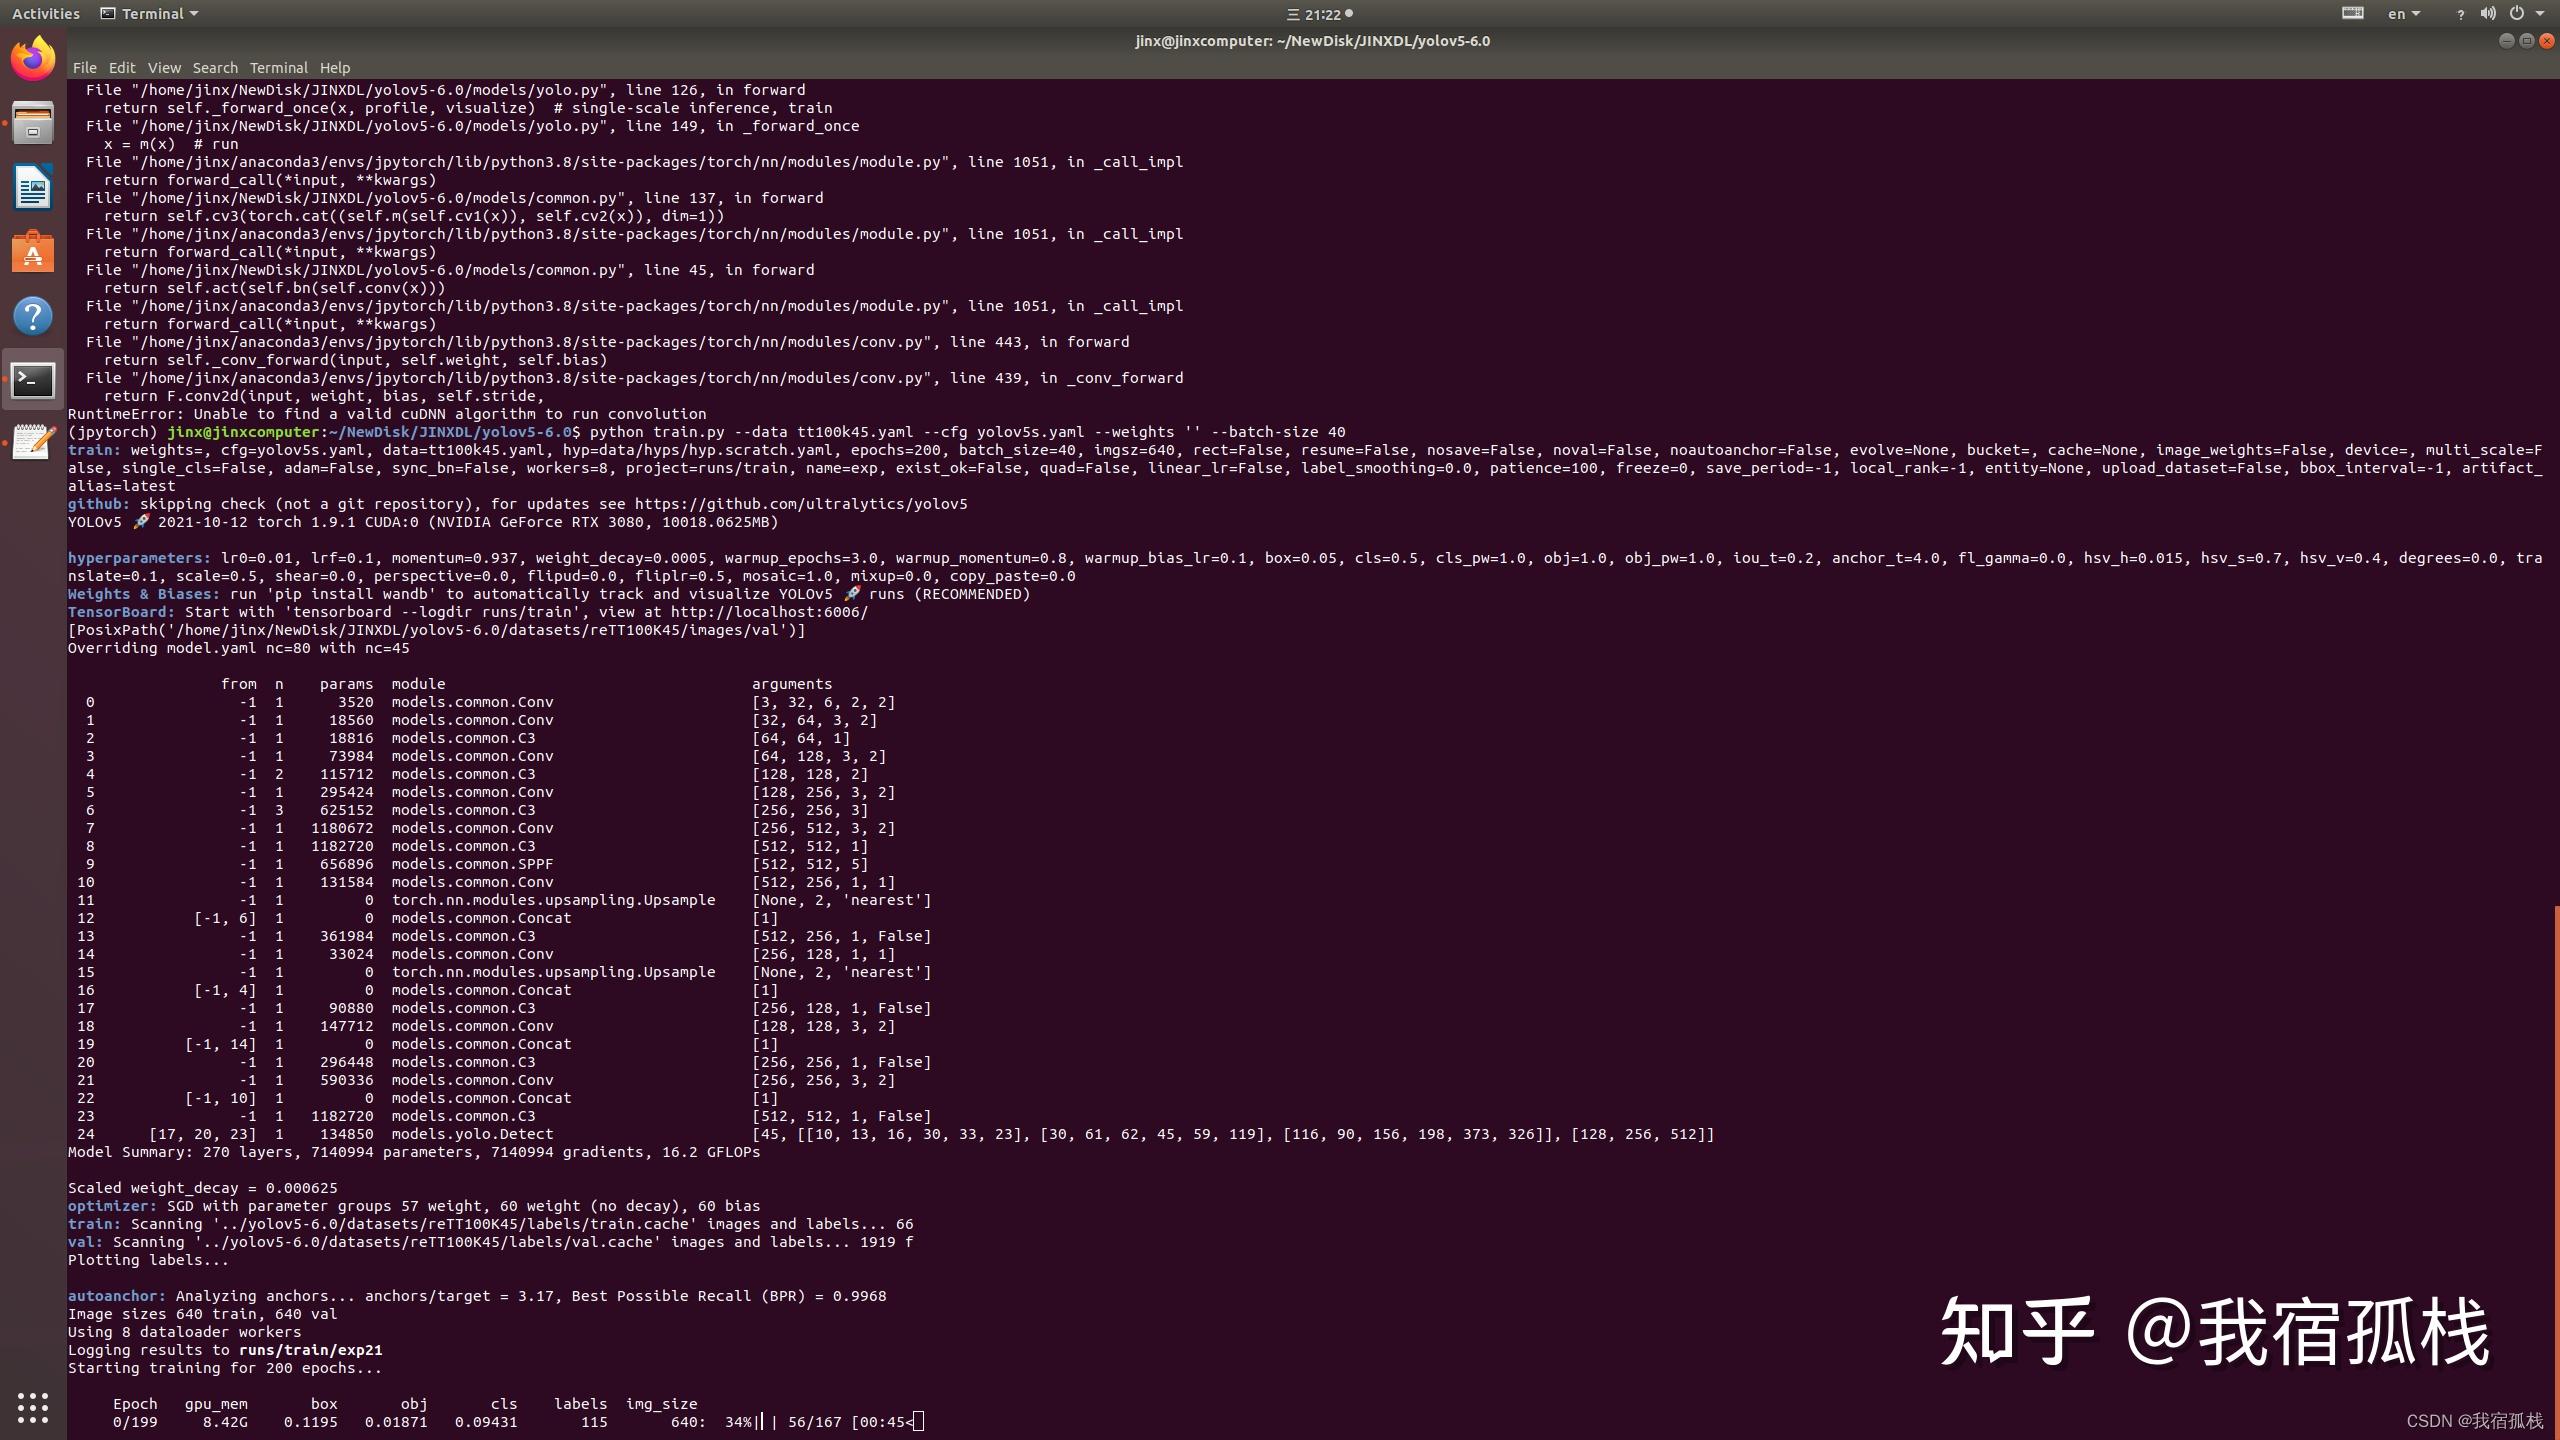Show Applications grid button

(x=33, y=1407)
